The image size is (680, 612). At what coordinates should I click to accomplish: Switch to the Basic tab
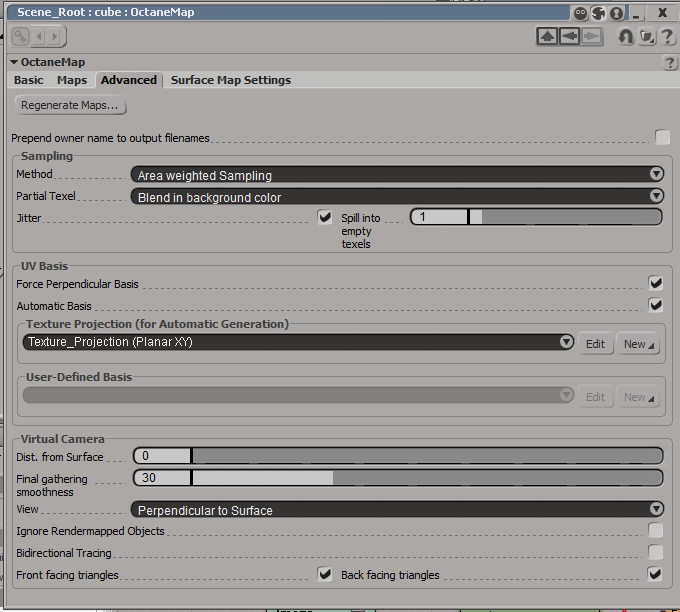click(29, 80)
